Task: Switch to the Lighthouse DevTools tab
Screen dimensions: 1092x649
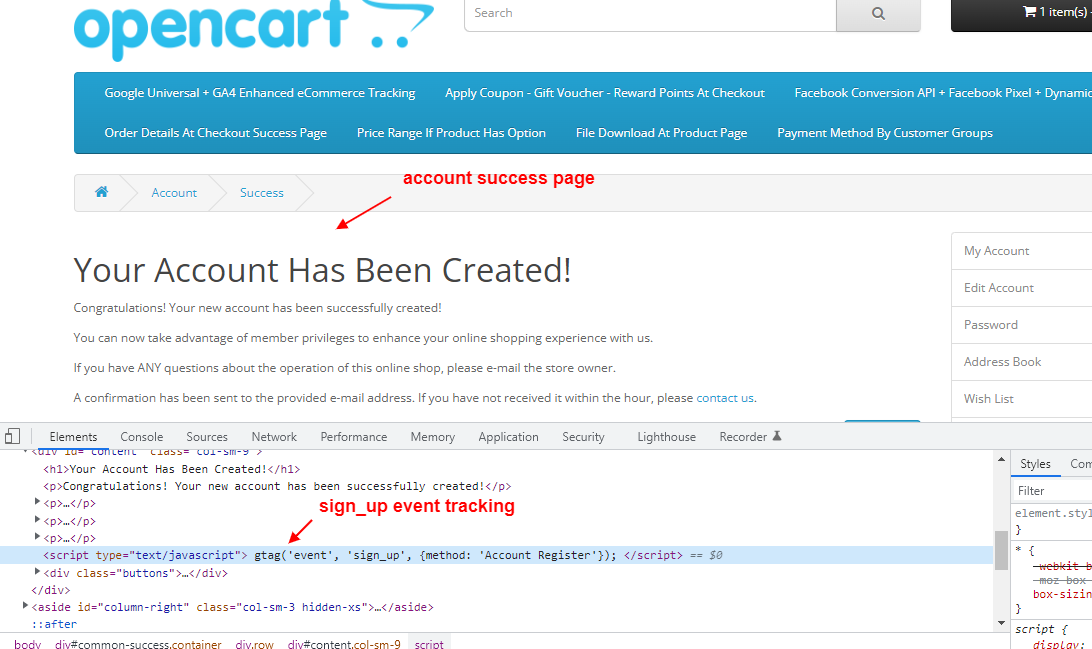Action: point(666,437)
